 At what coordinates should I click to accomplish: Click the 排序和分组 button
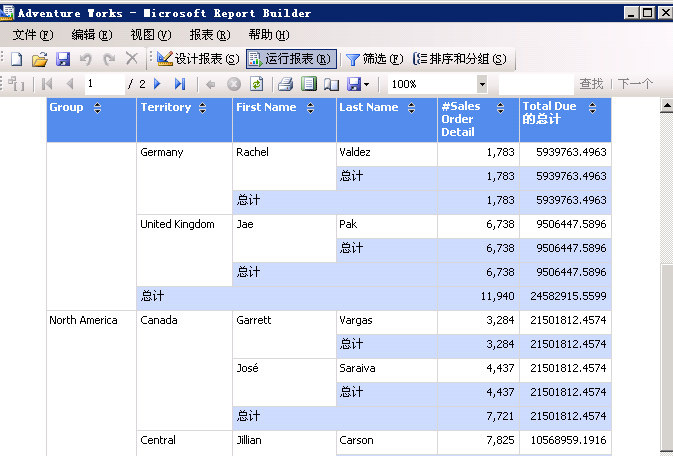coord(459,60)
